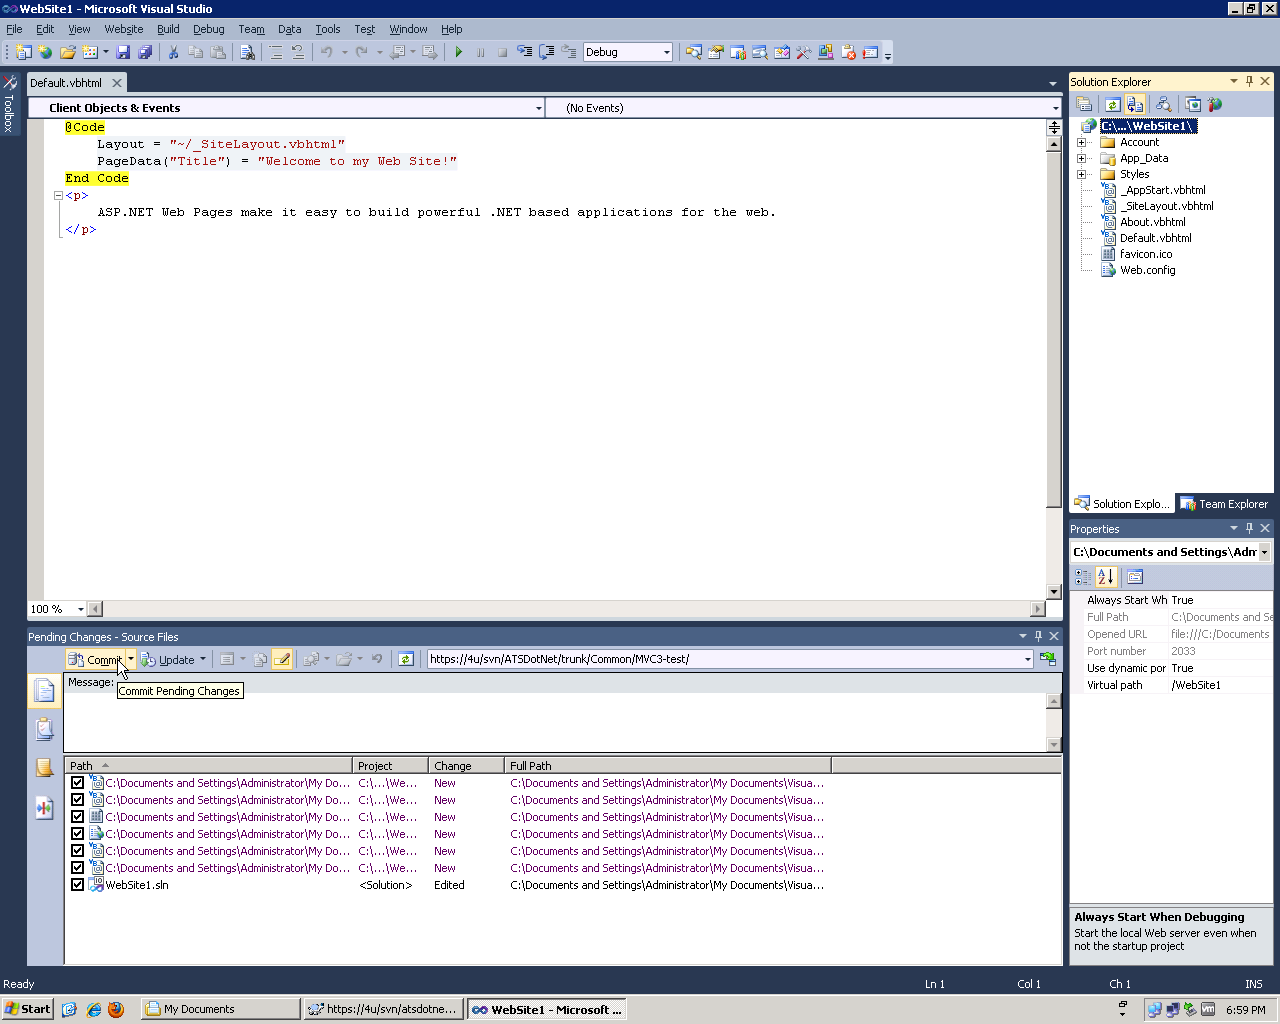Click the ASP.NET Configuration icon
The width and height of the screenshot is (1280, 1024).
point(1215,104)
